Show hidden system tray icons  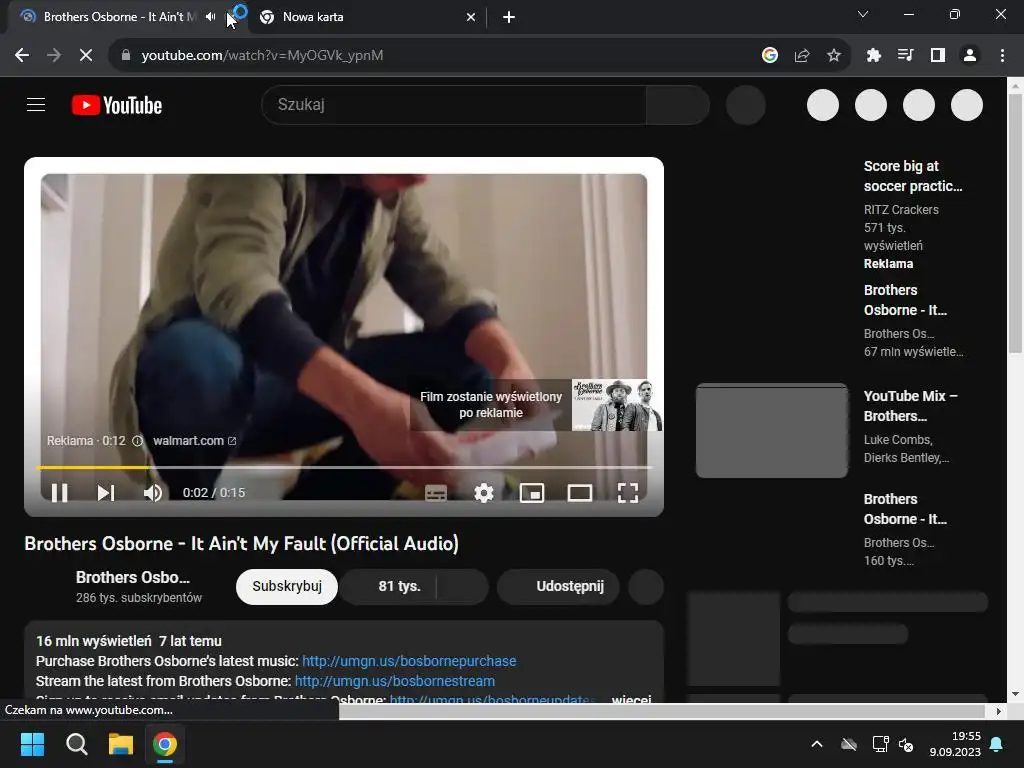(816, 744)
